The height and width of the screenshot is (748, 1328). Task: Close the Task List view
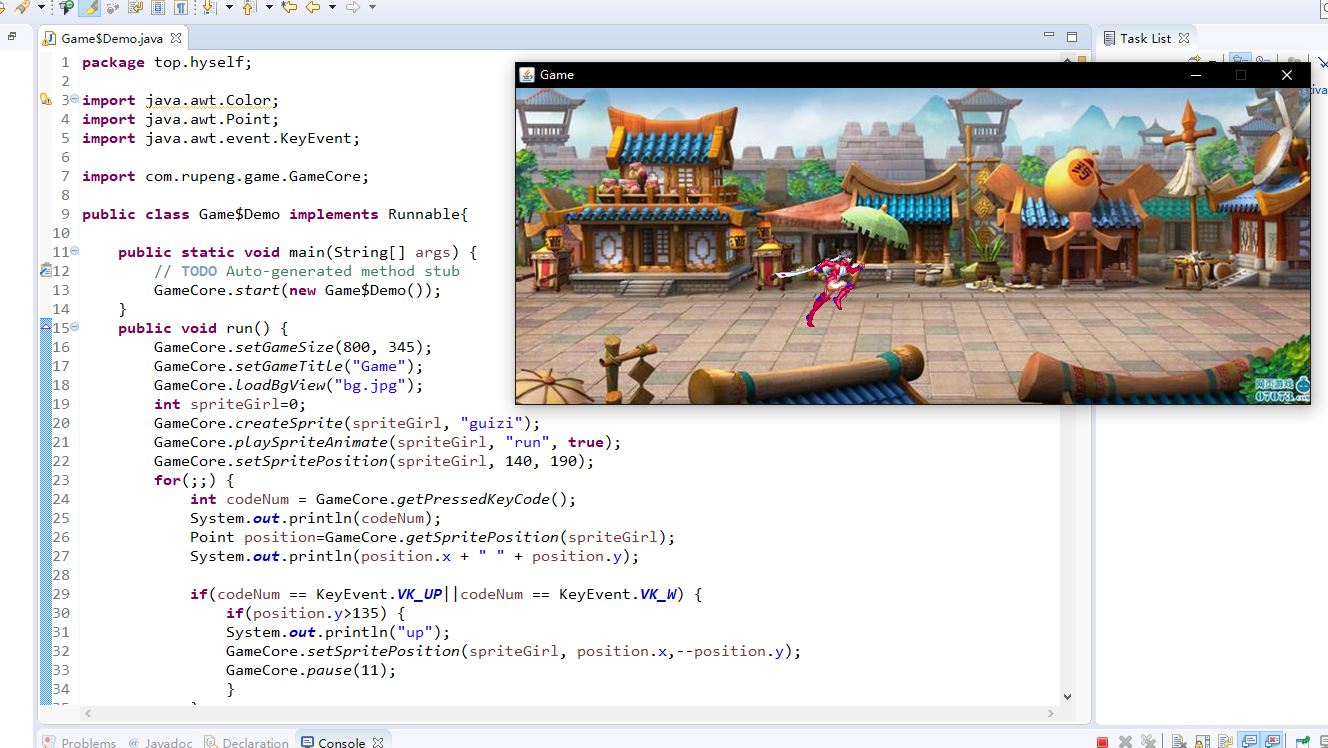[x=1184, y=38]
